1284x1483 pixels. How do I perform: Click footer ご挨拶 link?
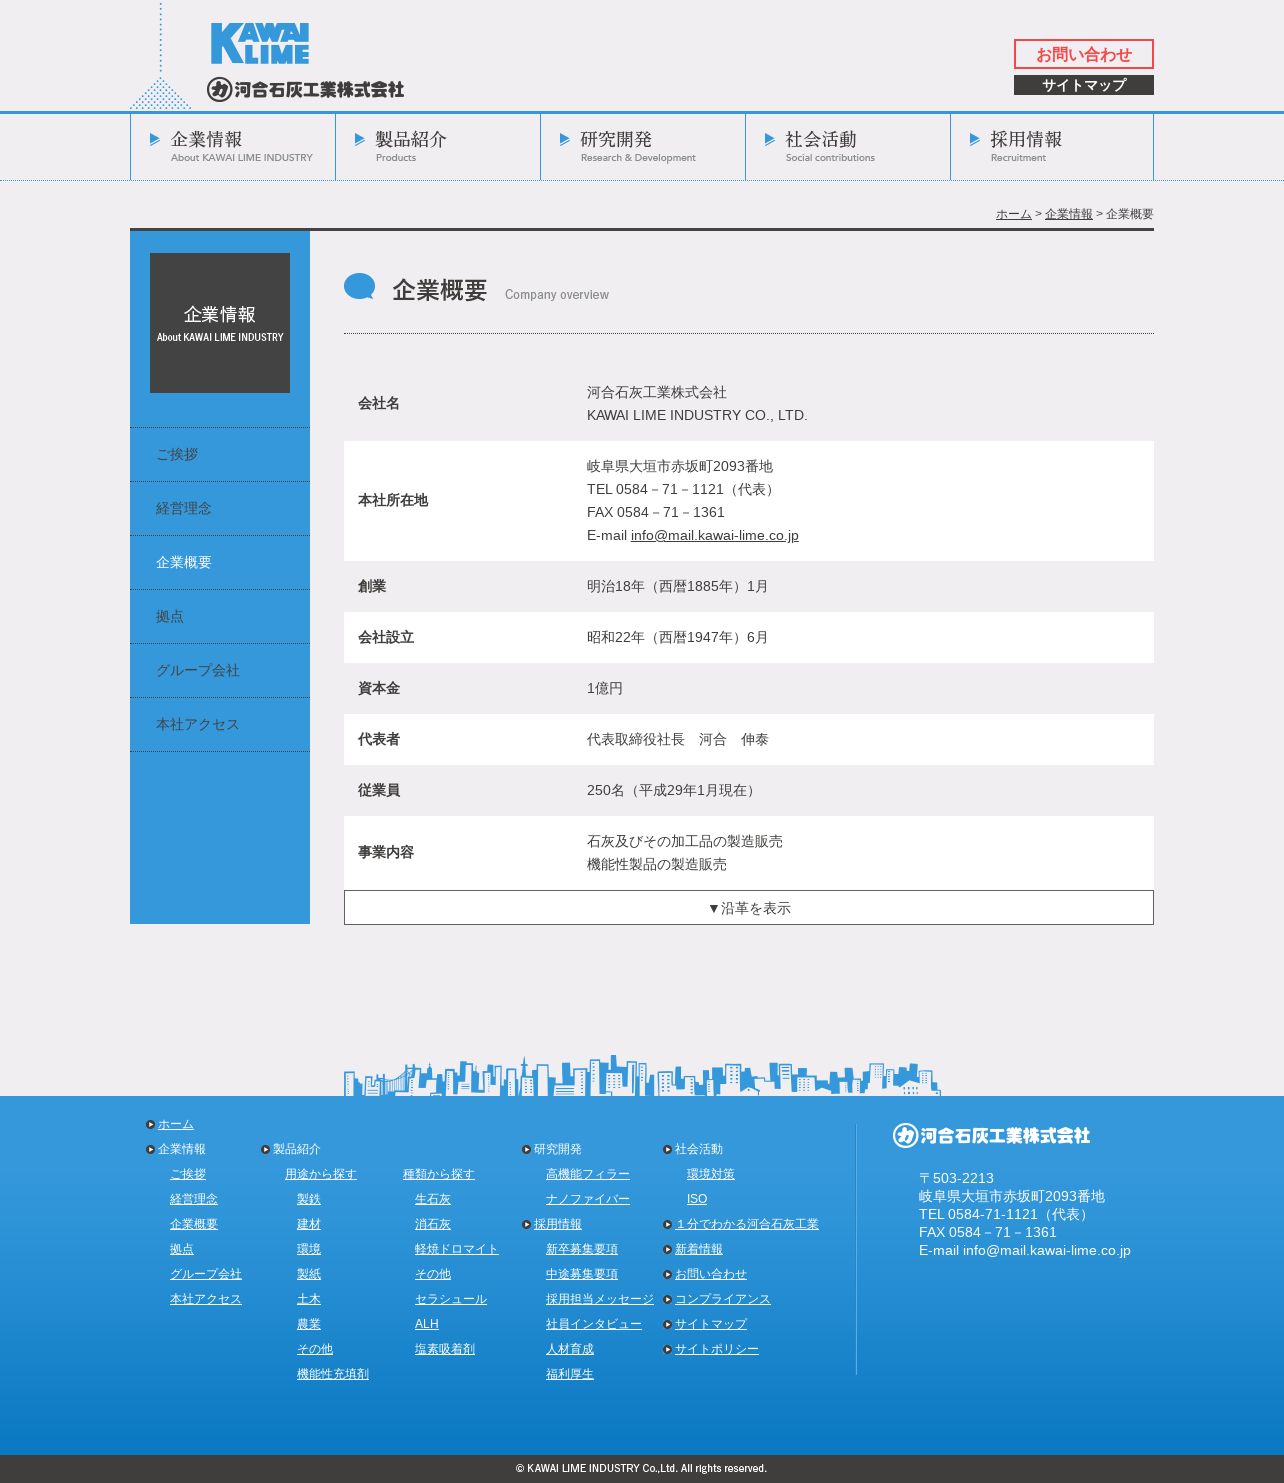tap(188, 1174)
